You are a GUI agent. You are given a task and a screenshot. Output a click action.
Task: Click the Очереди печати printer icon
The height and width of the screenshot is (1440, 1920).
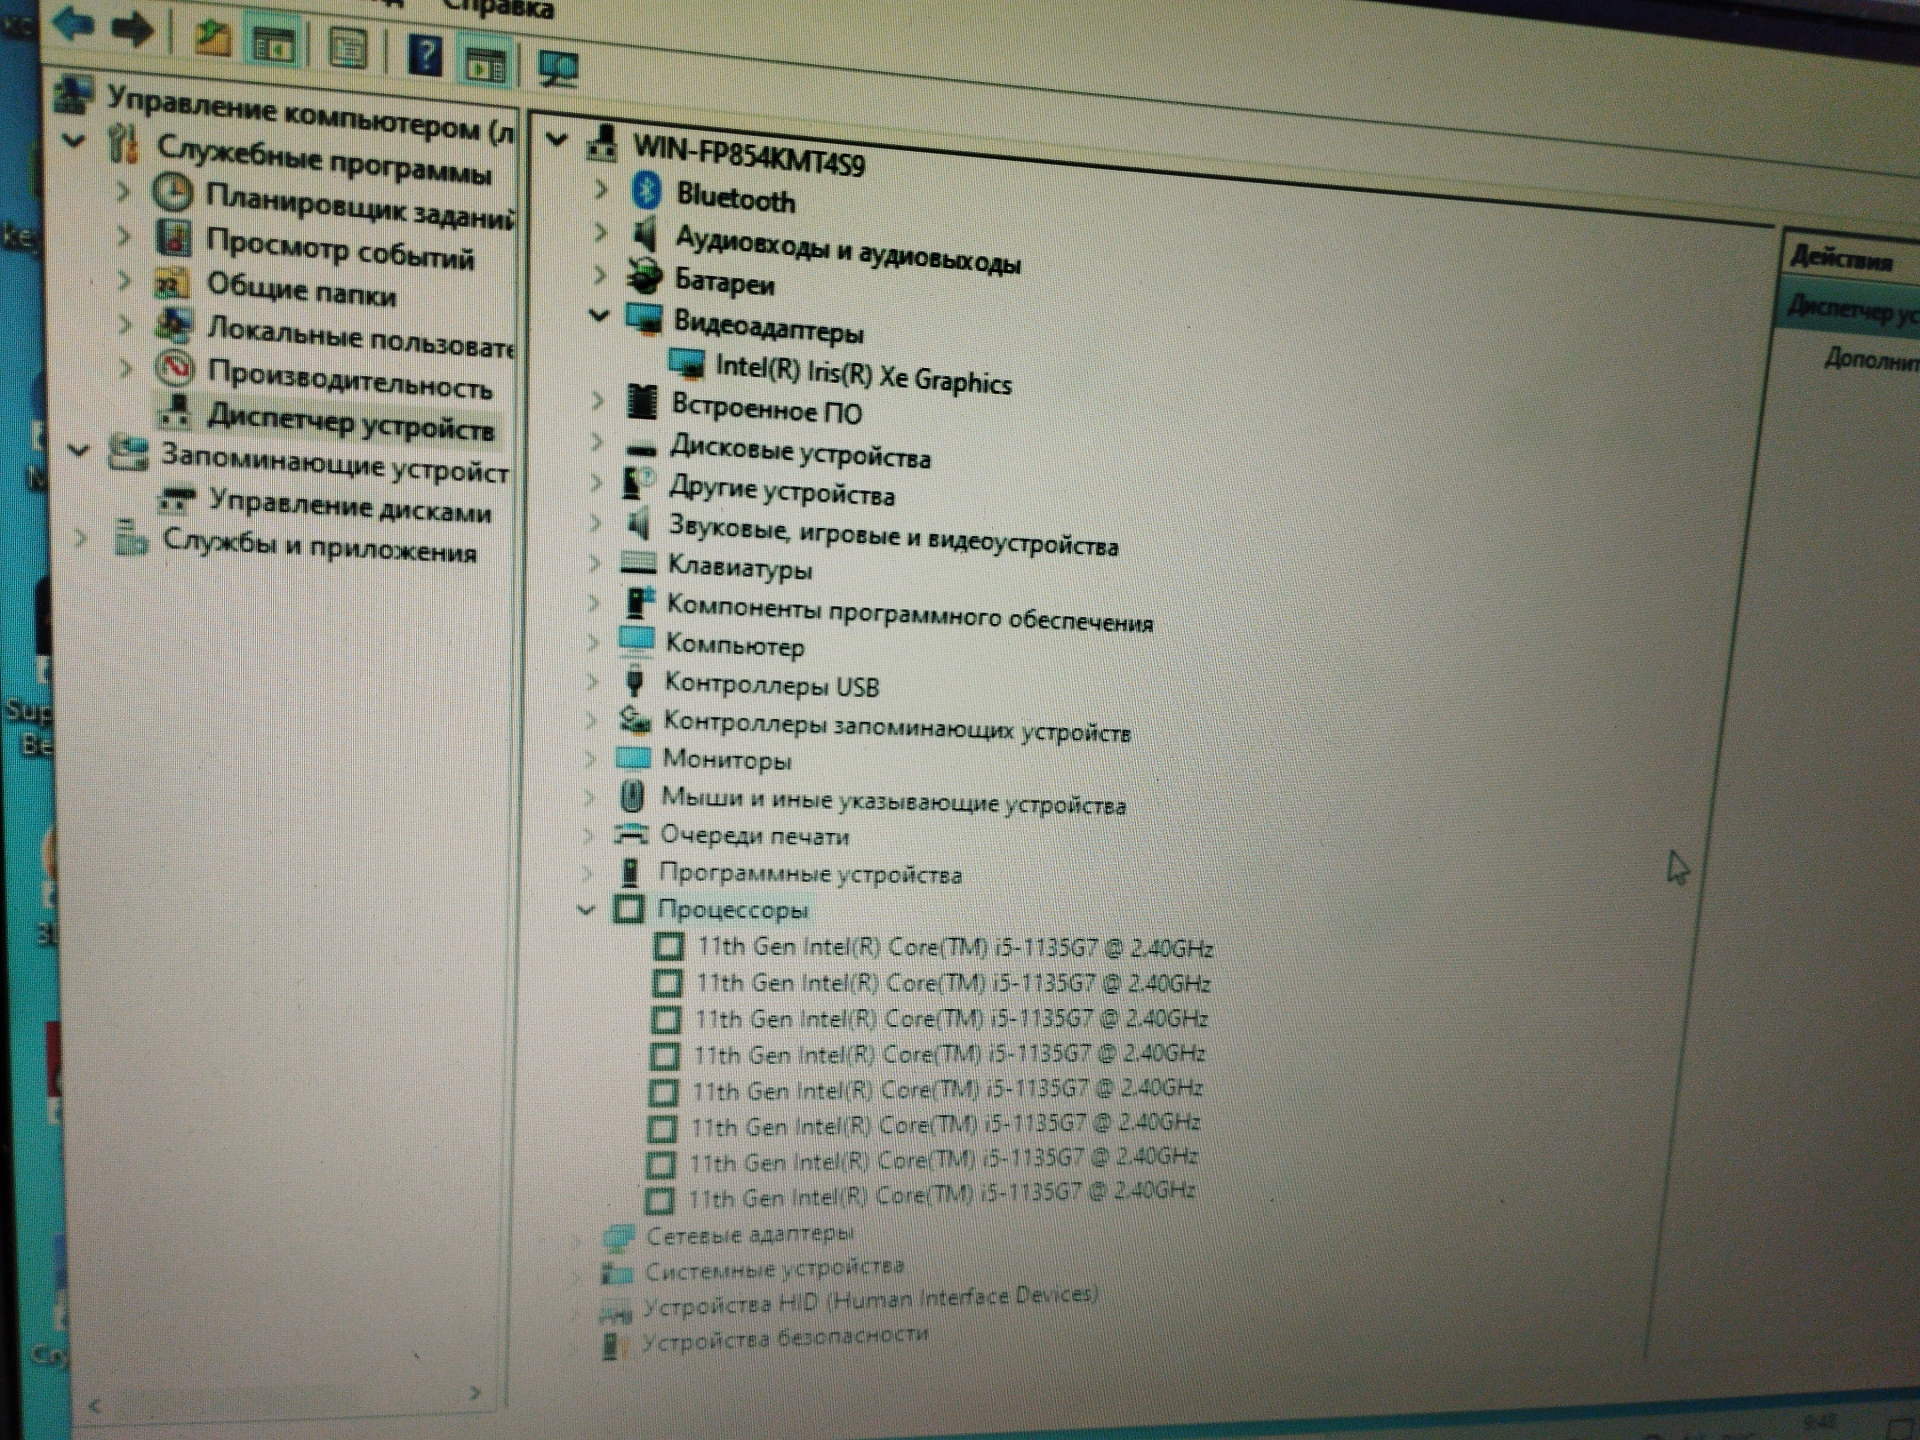631,833
